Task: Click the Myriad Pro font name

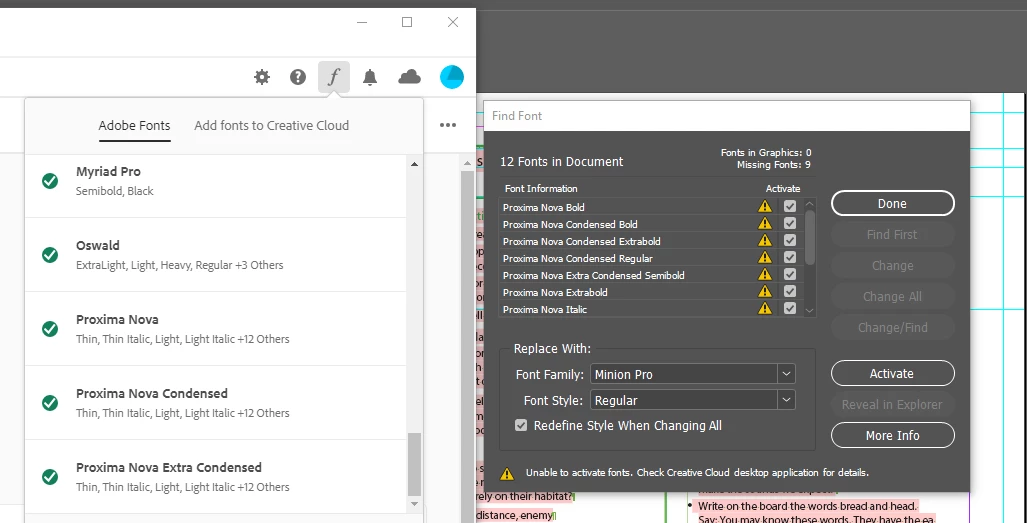Action: coord(108,171)
